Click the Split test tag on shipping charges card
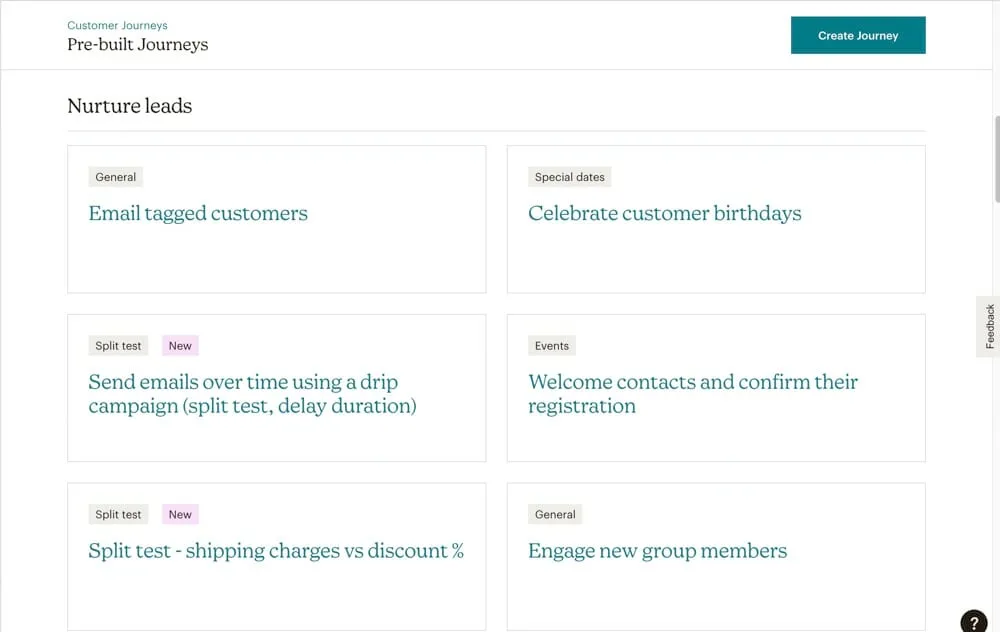The width and height of the screenshot is (1000, 632). tap(118, 515)
